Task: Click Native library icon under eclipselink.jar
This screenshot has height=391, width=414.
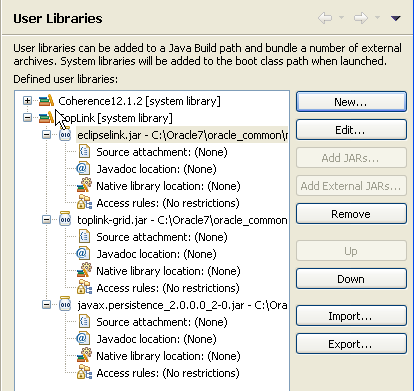Action: 84,186
